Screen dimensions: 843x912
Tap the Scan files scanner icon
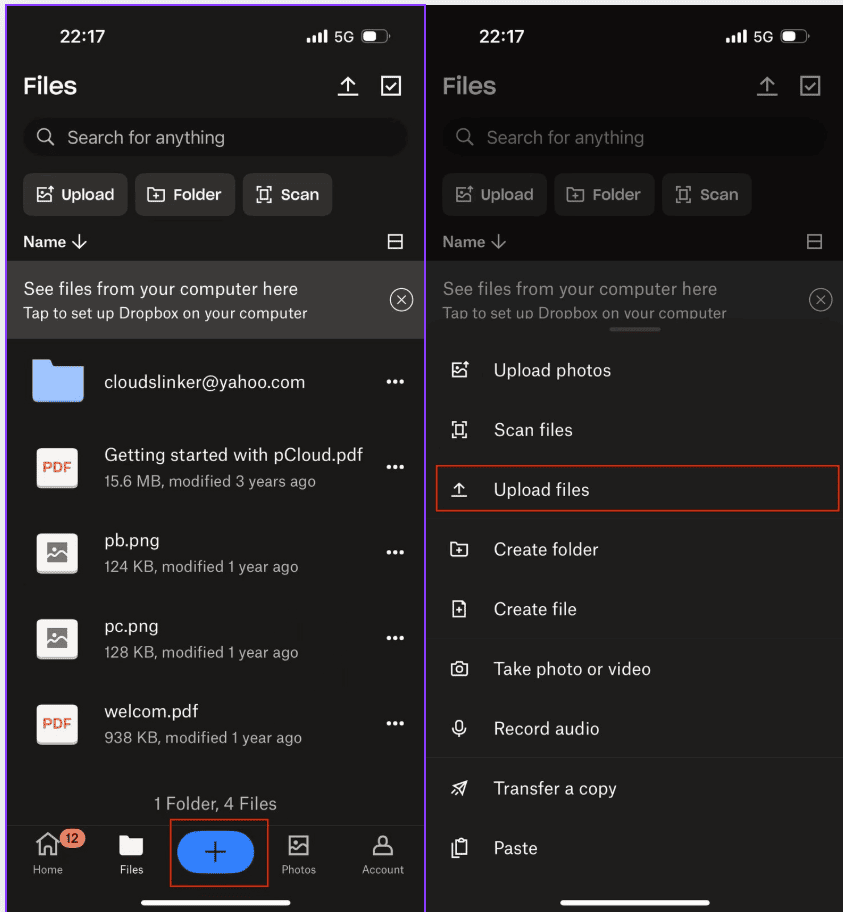pos(460,430)
